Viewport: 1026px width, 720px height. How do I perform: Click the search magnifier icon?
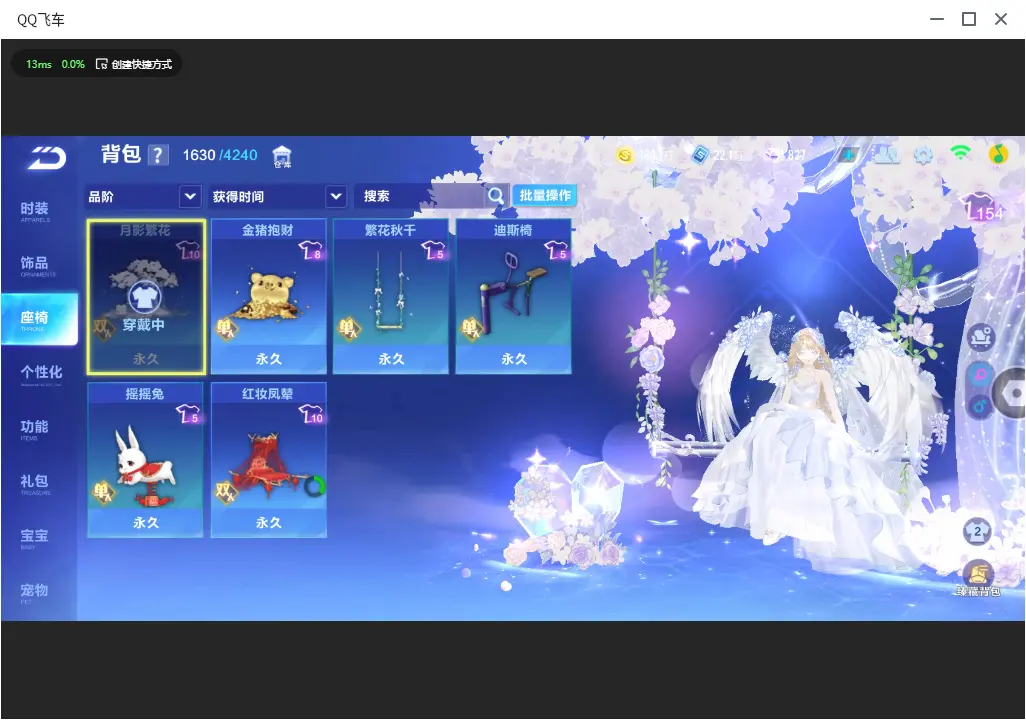pyautogui.click(x=495, y=195)
